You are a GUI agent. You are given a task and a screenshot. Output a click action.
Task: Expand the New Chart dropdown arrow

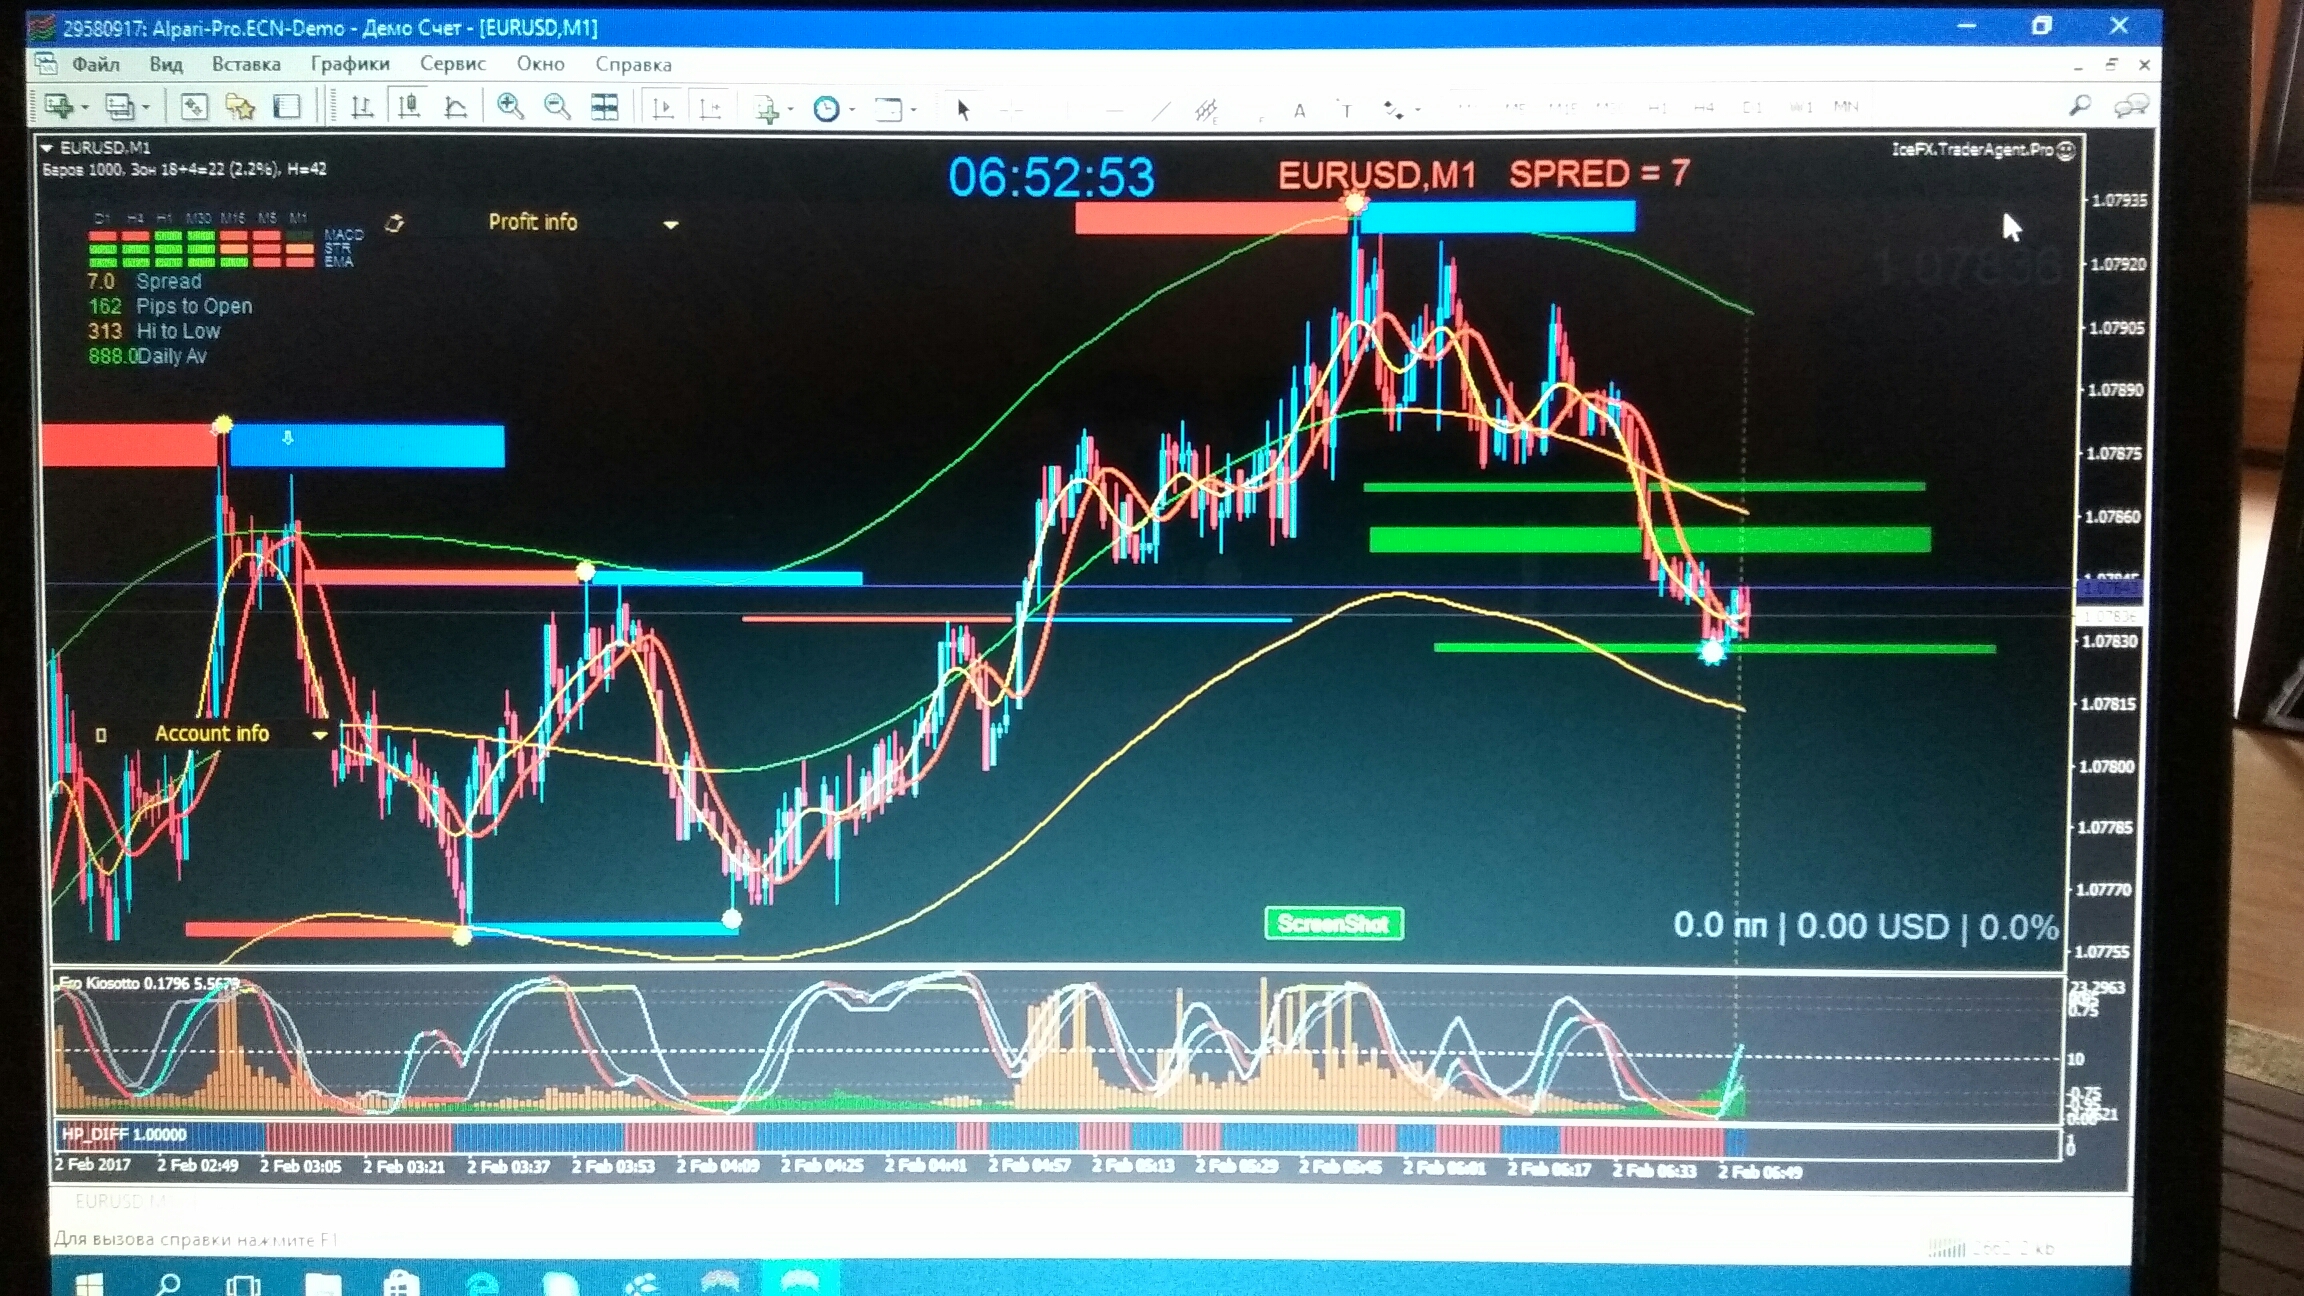[85, 107]
